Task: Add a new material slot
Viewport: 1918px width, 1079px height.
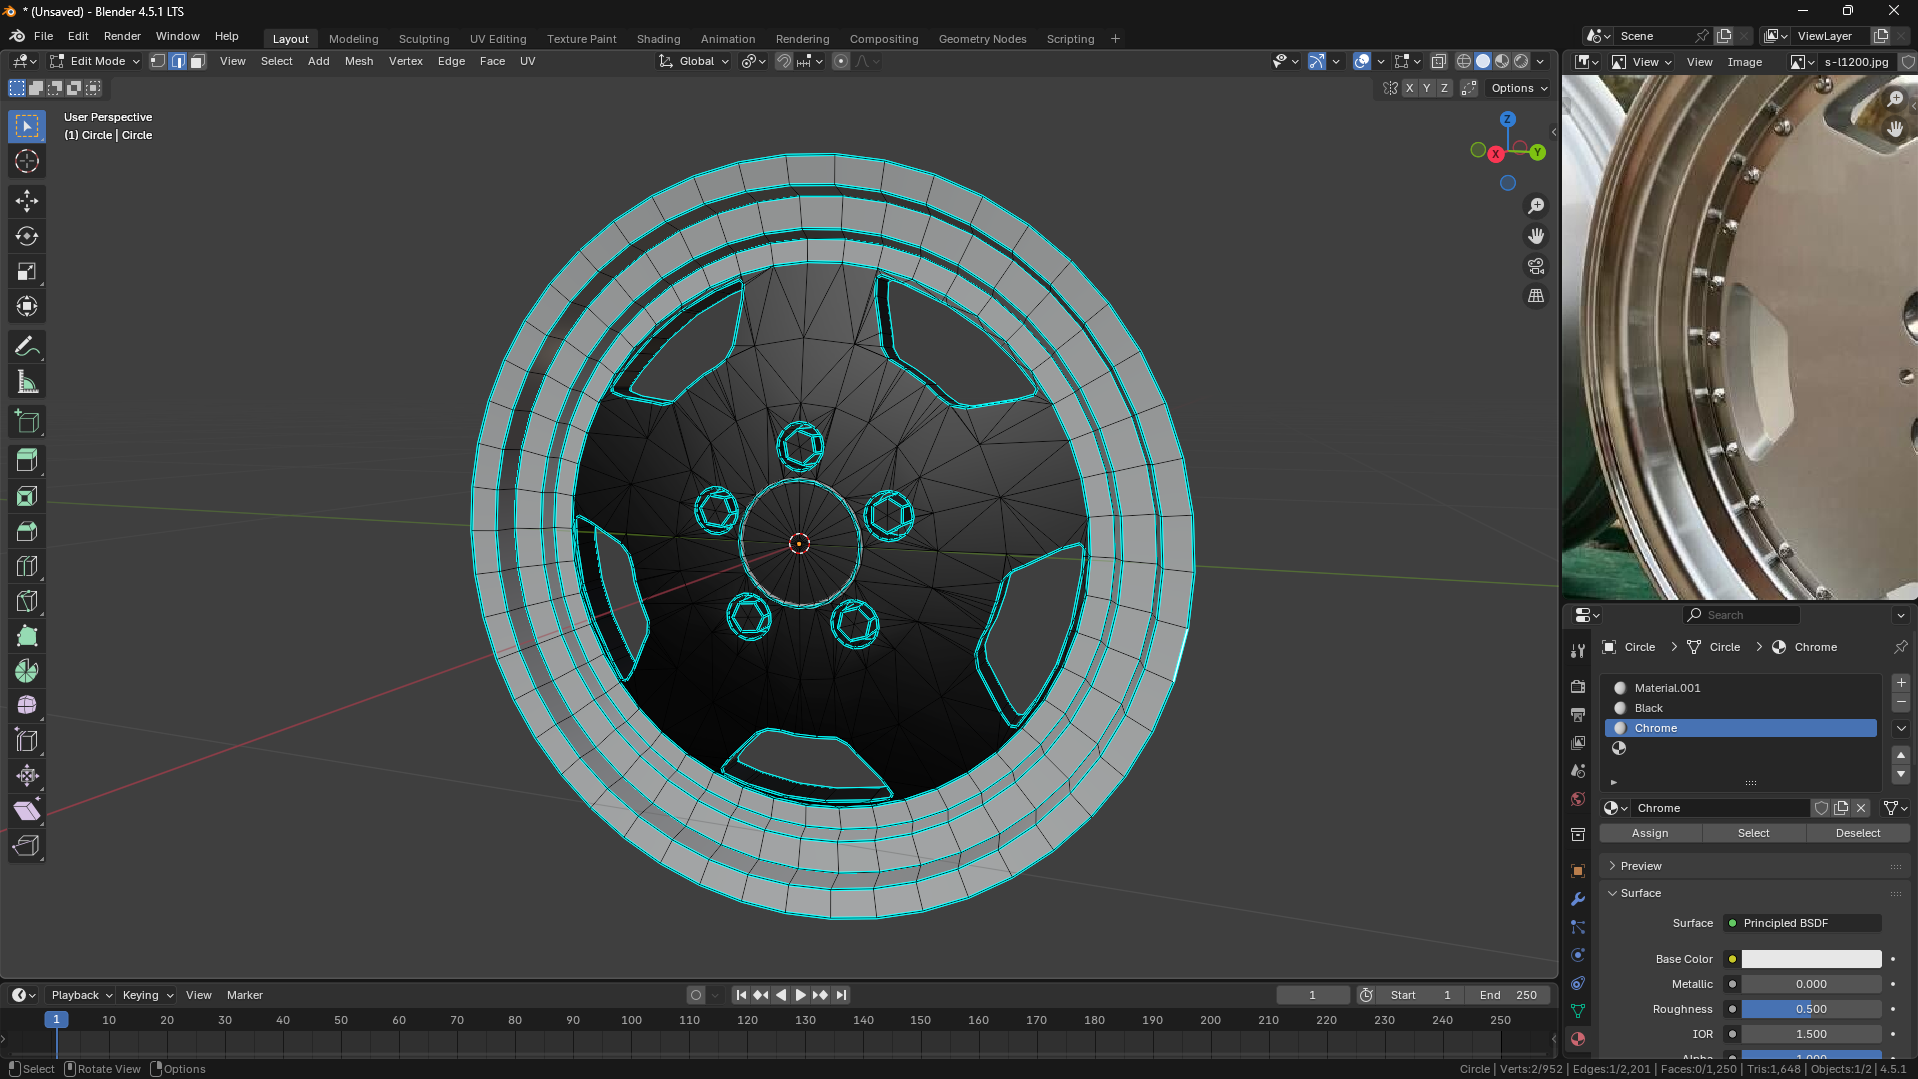Action: click(x=1901, y=683)
